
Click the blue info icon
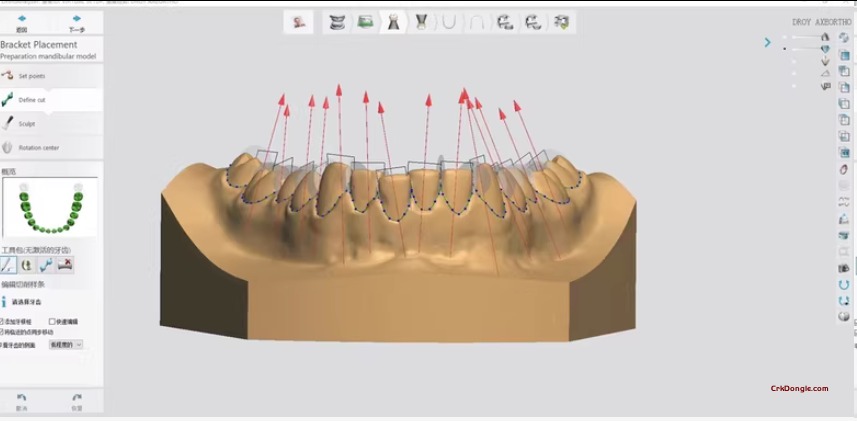click(4, 302)
